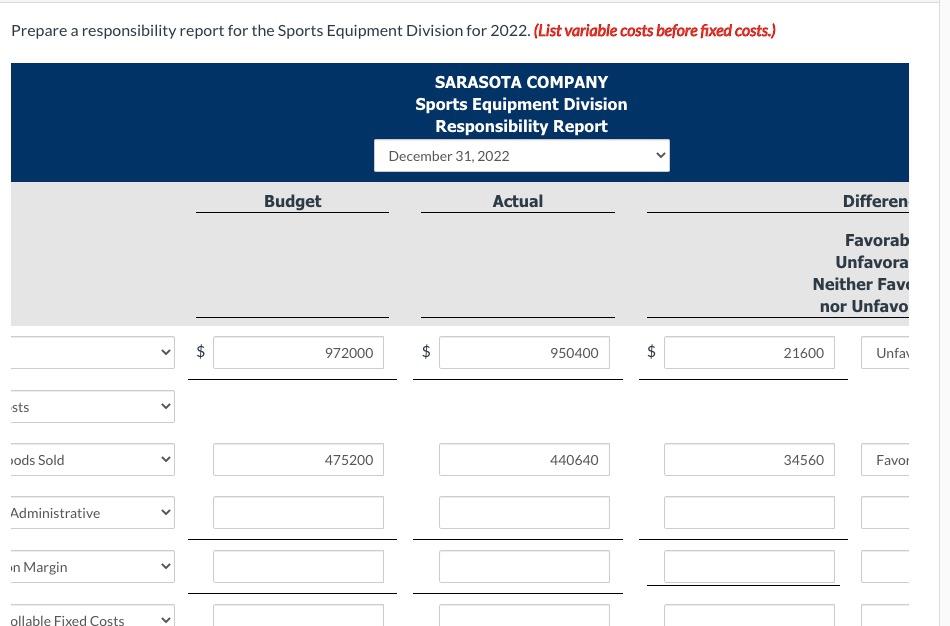Select the Budget field showing 475200
Image resolution: width=950 pixels, height=626 pixels.
(x=298, y=460)
